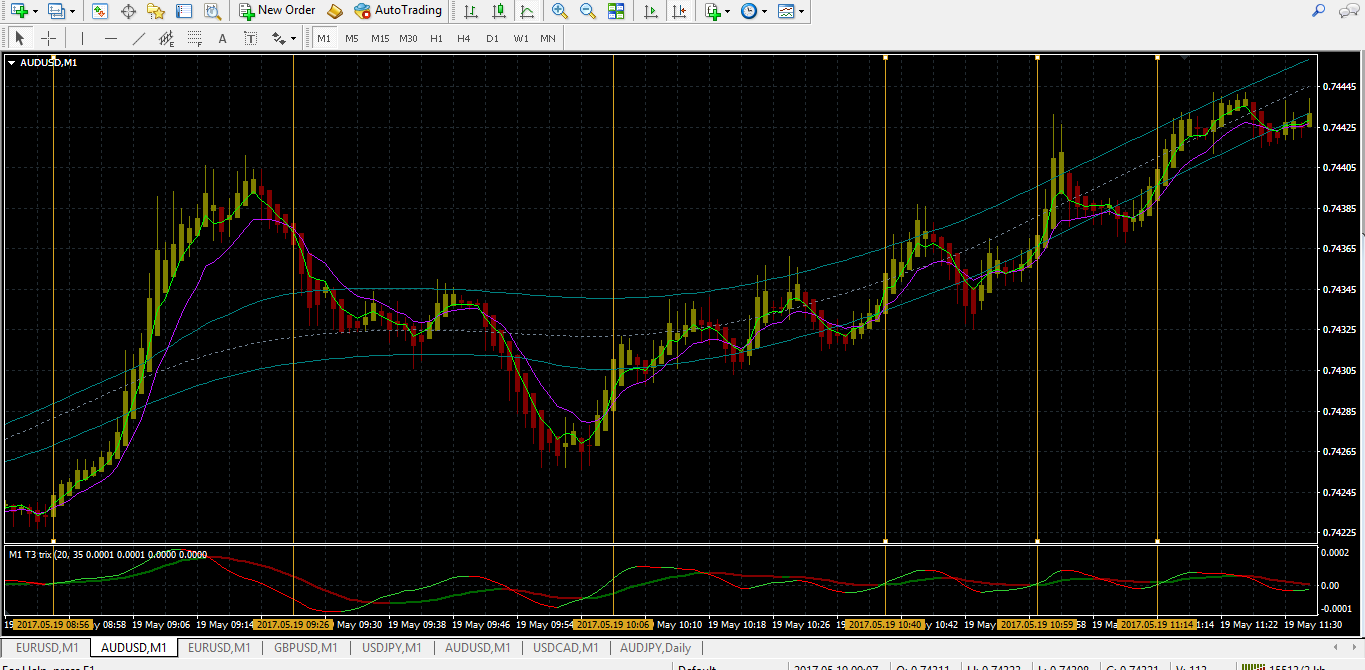Expand the Profiles dropdown arrow
This screenshot has height=670, width=1365.
tap(73, 11)
